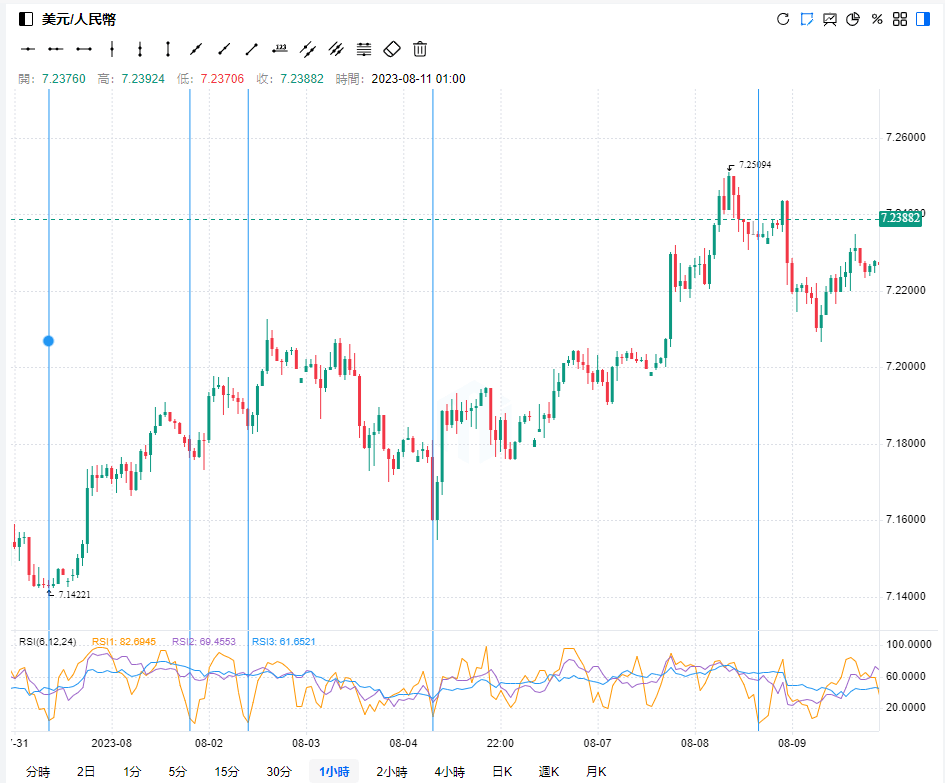Select the horizontal levels lines tool

pyautogui.click(x=364, y=48)
